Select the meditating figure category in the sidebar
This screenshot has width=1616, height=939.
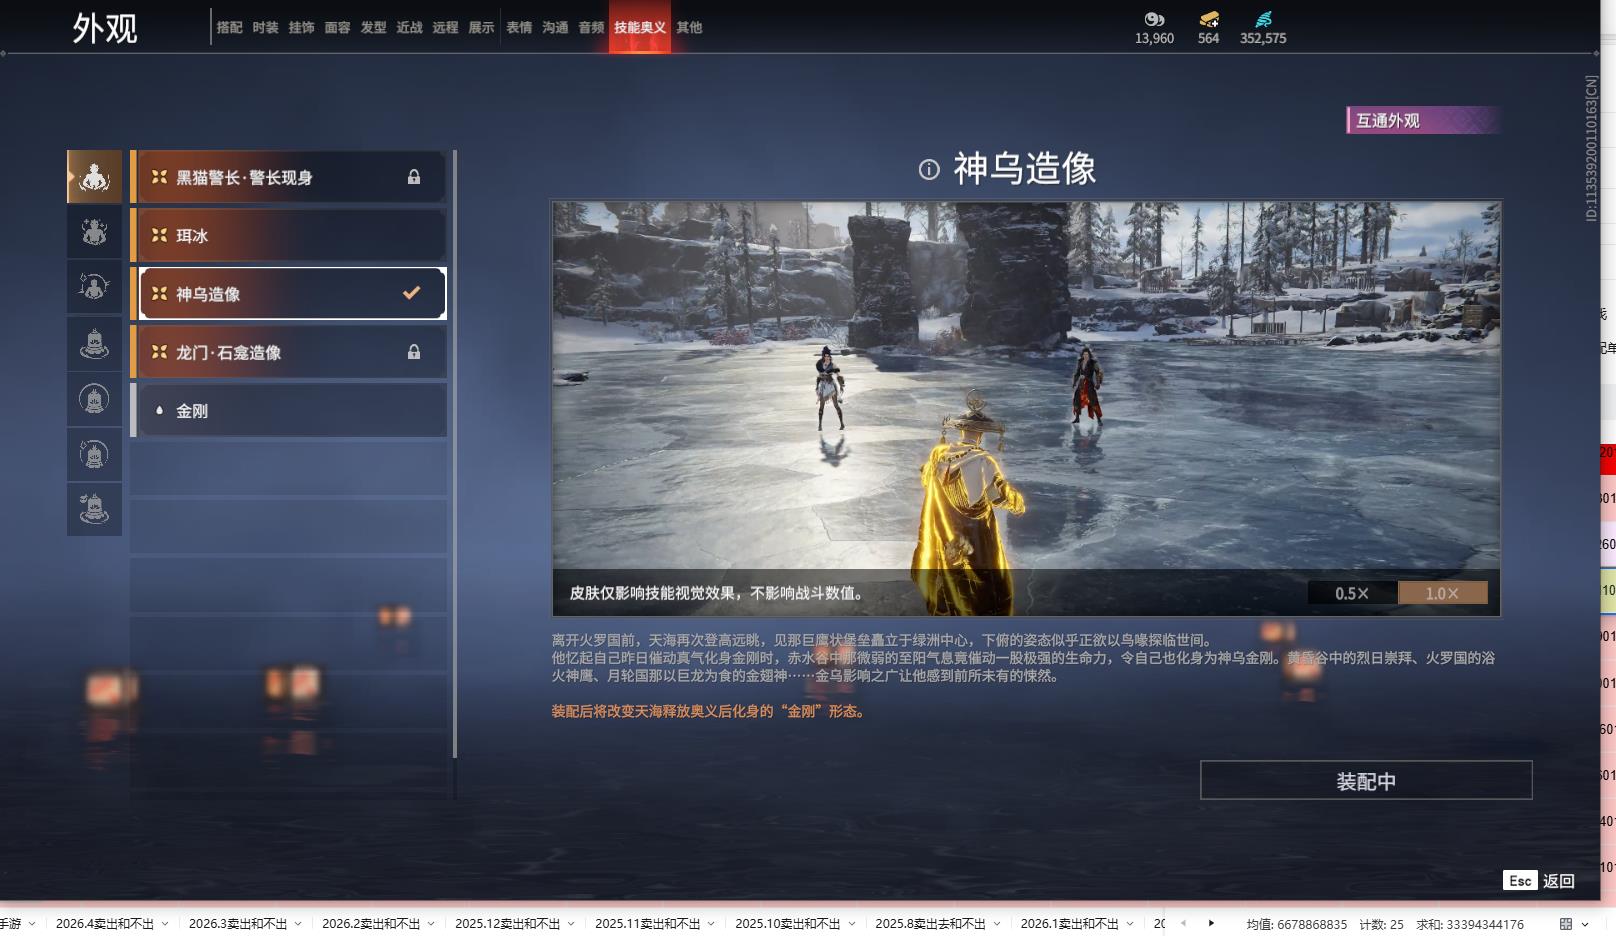coord(94,287)
